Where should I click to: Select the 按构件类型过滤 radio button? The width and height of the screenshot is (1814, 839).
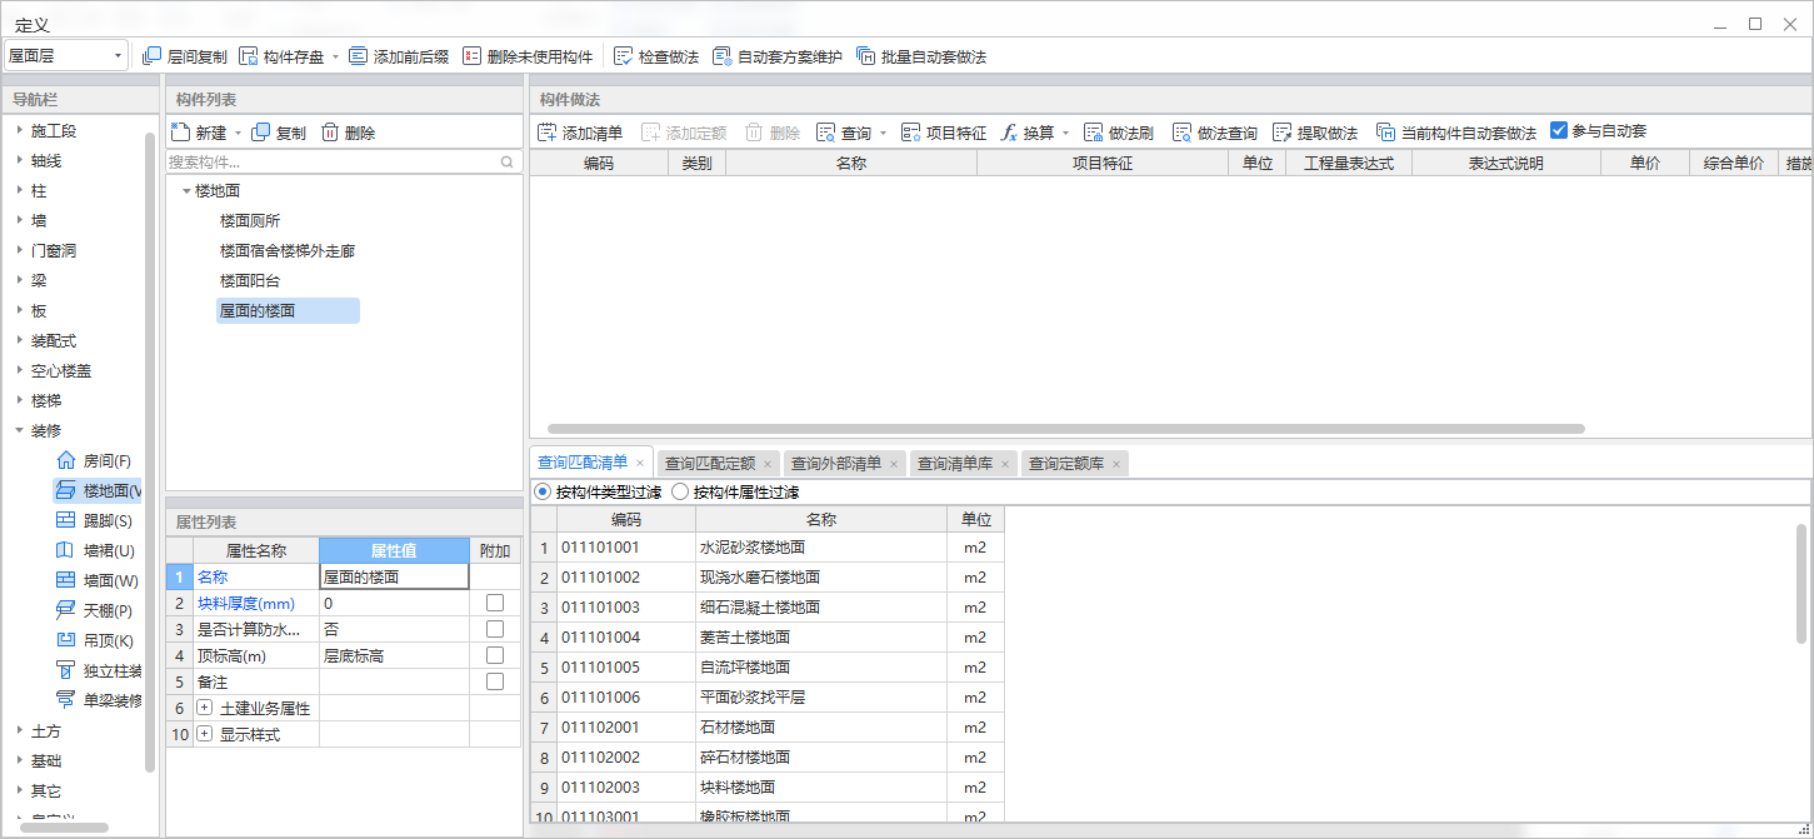pos(543,491)
